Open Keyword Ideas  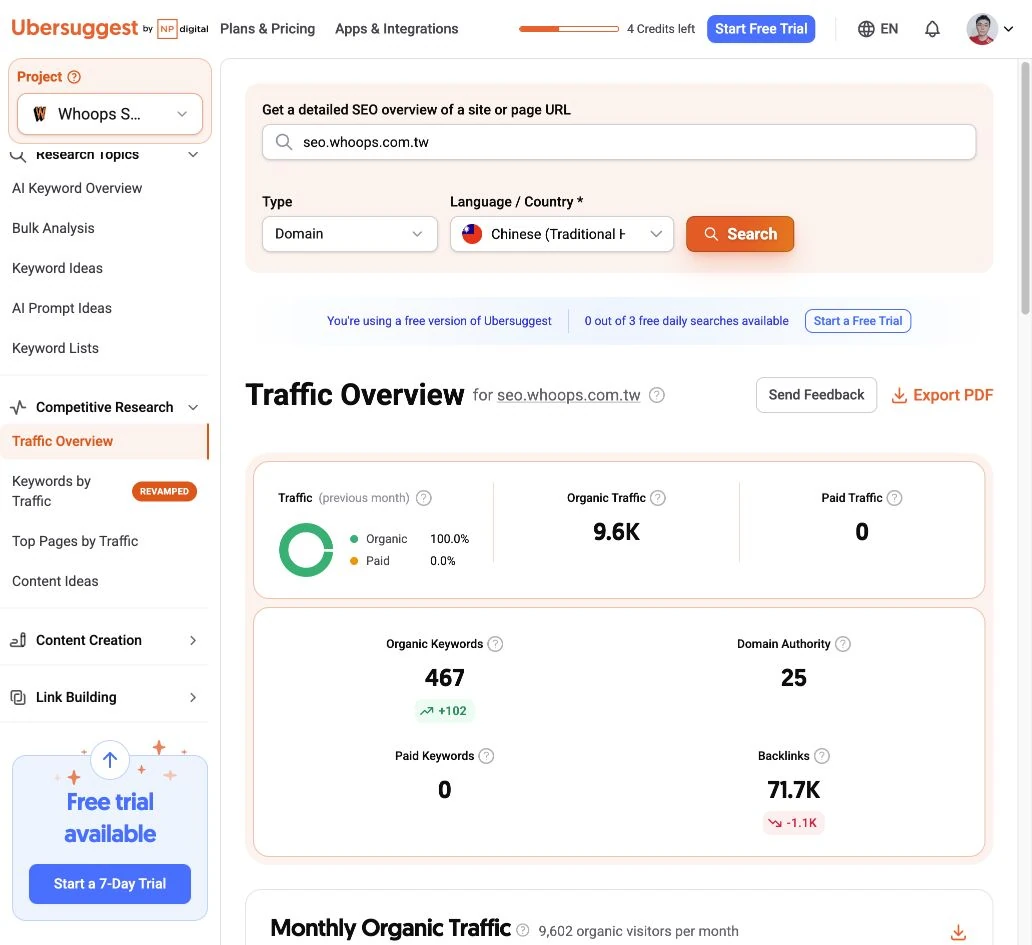click(57, 268)
